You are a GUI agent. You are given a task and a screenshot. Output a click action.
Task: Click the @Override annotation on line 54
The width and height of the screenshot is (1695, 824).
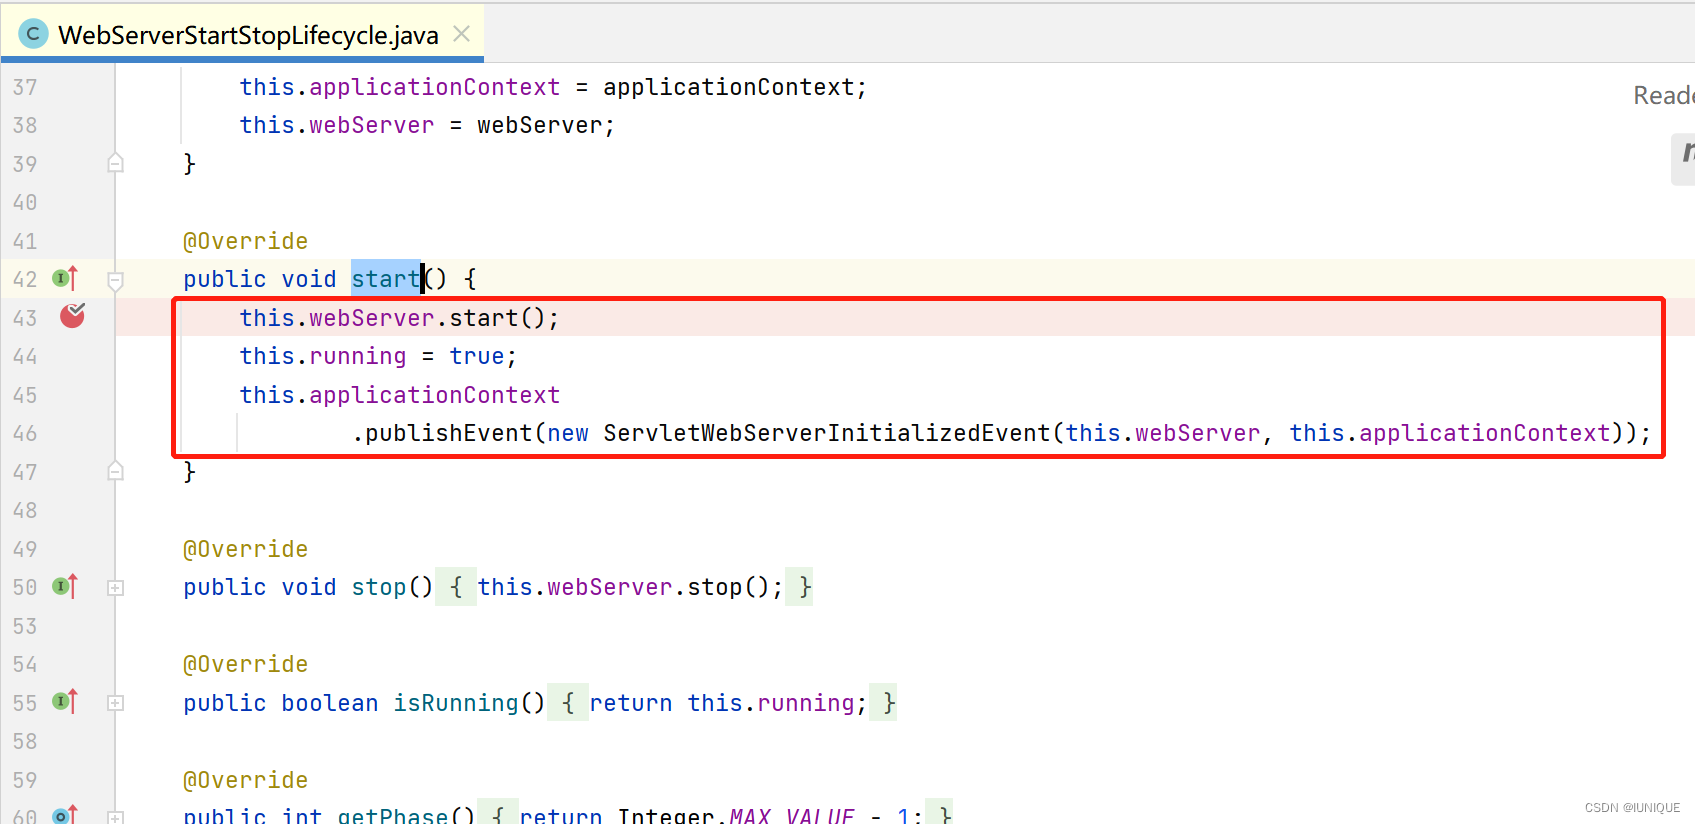tap(245, 664)
